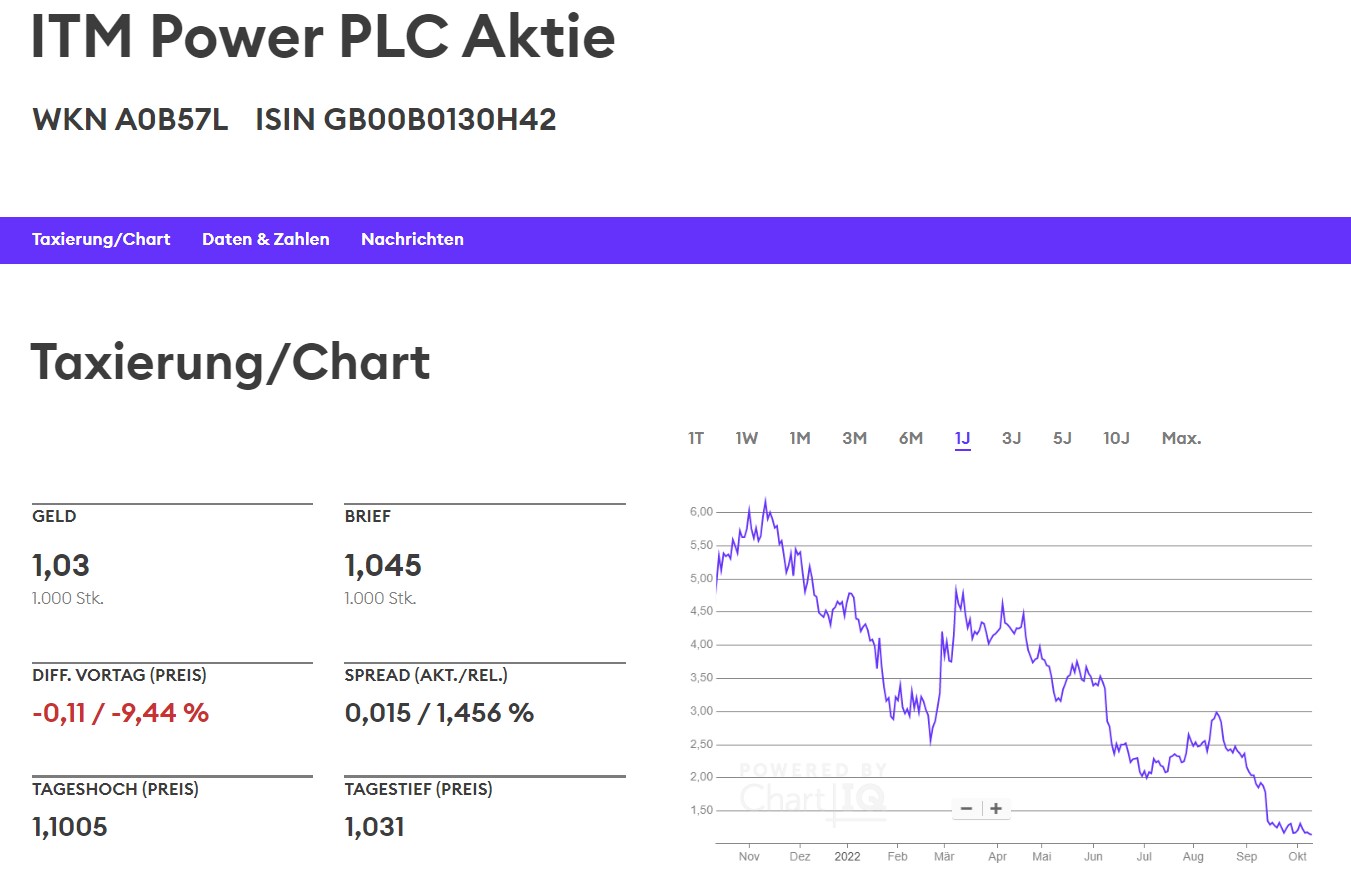Select the 1T chart time range

(696, 438)
